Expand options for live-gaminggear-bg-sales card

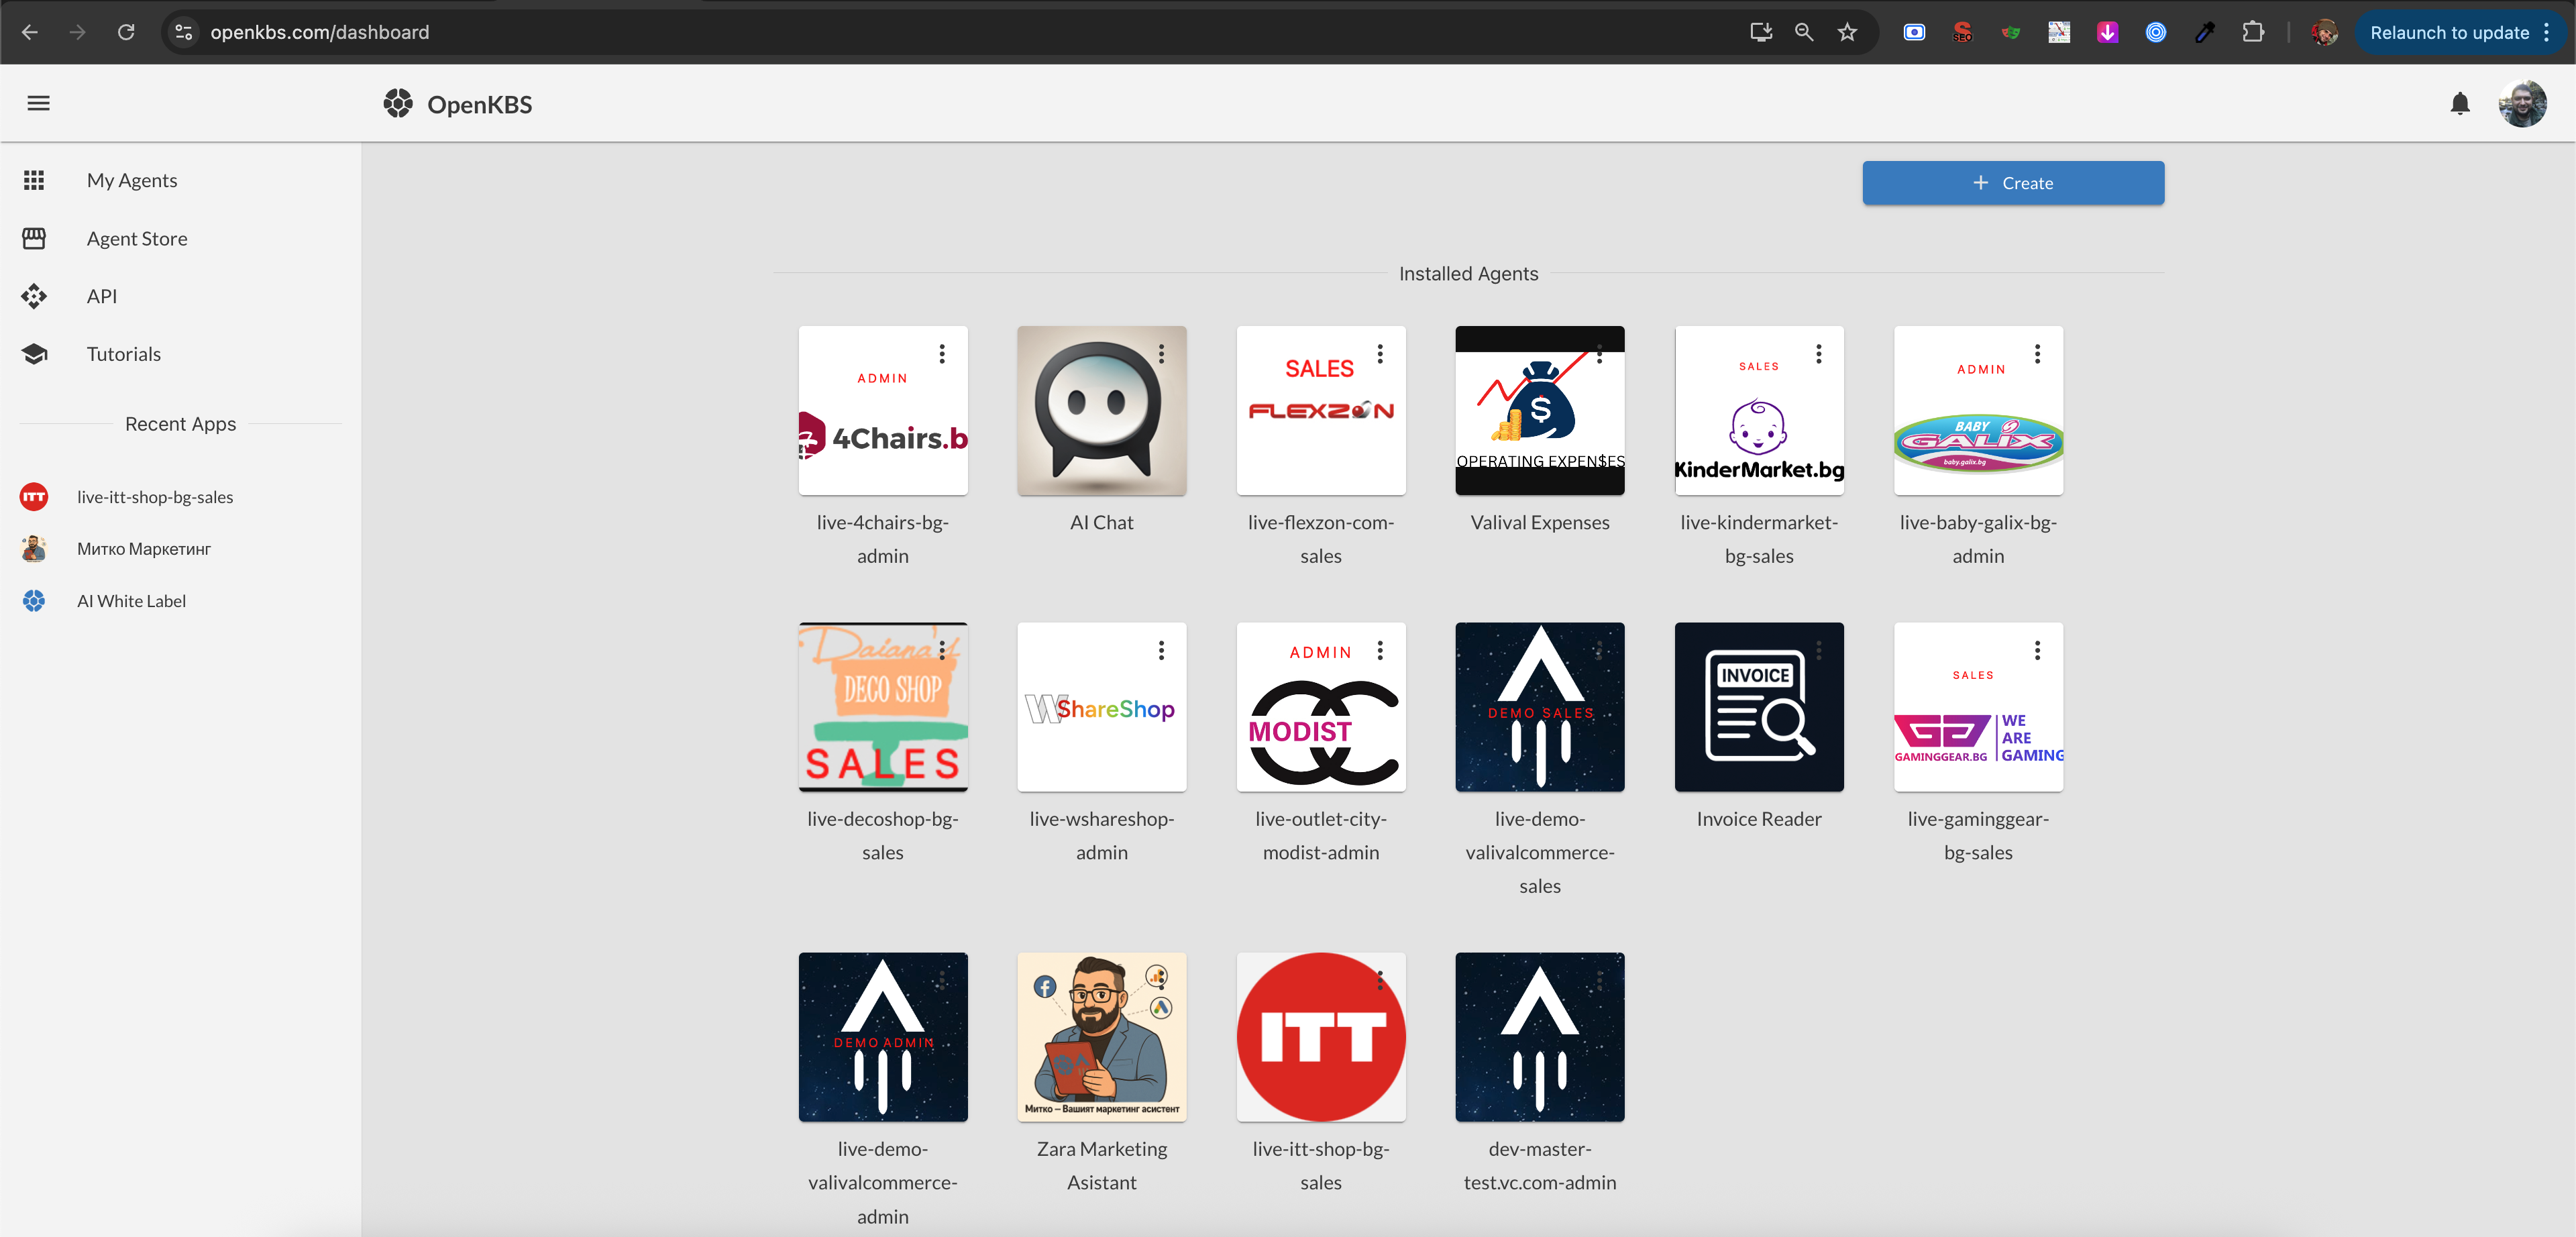pos(2037,651)
